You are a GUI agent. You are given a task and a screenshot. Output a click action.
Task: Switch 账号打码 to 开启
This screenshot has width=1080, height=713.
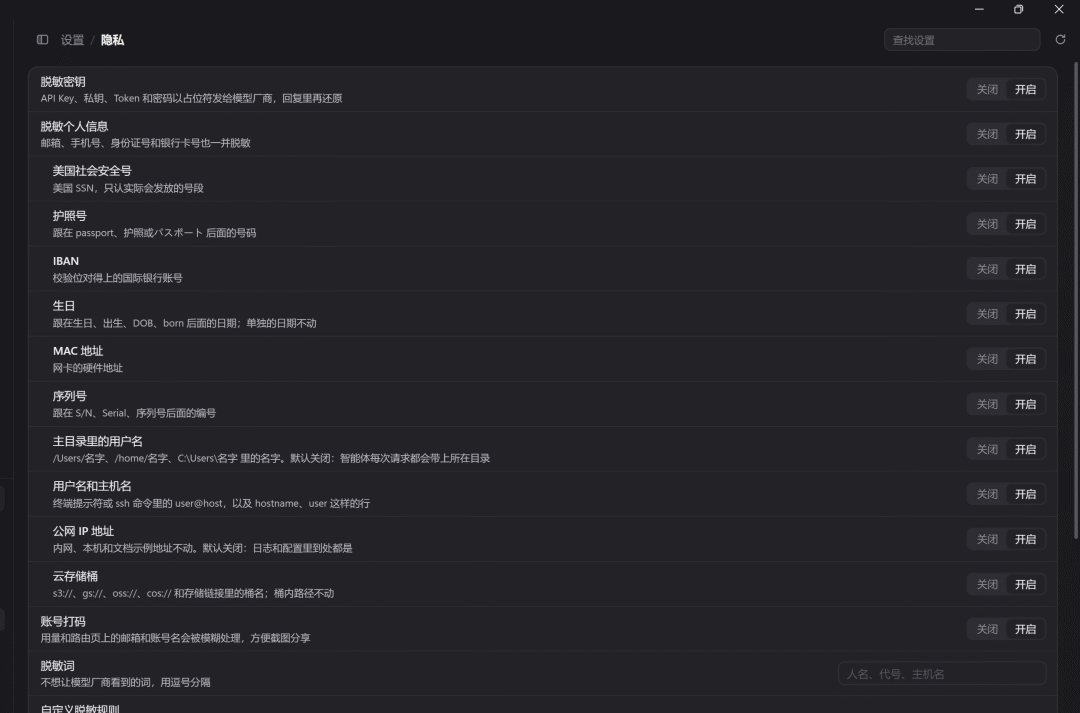tap(1026, 630)
